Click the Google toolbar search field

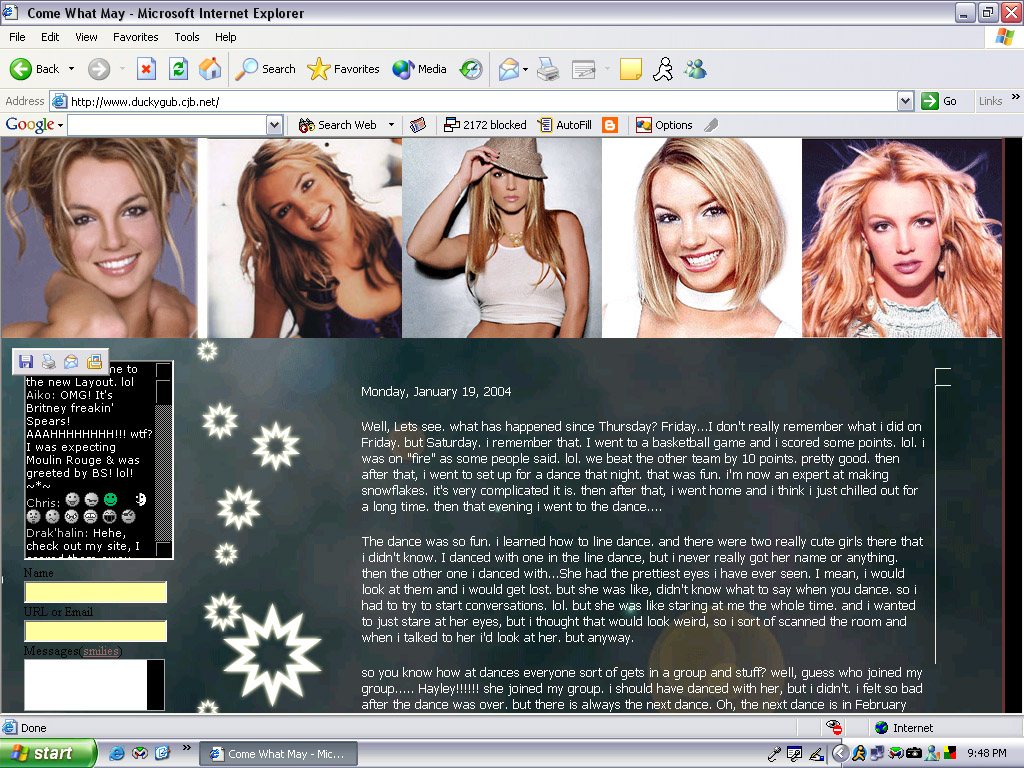coord(168,125)
